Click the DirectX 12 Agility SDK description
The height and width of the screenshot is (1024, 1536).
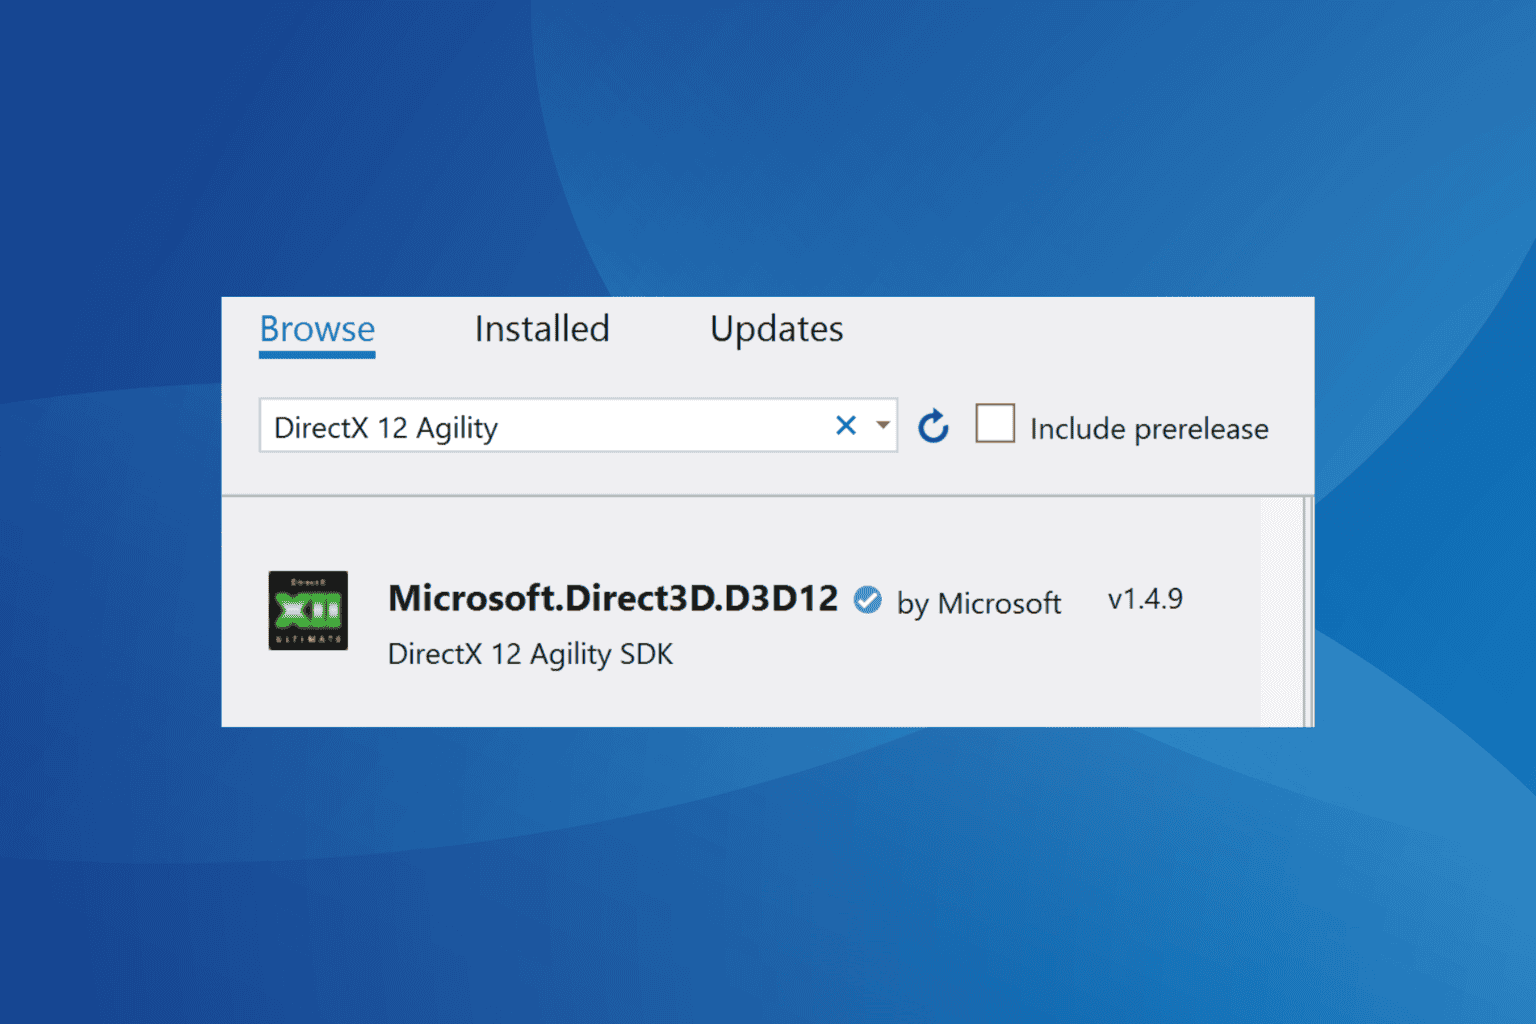530,654
